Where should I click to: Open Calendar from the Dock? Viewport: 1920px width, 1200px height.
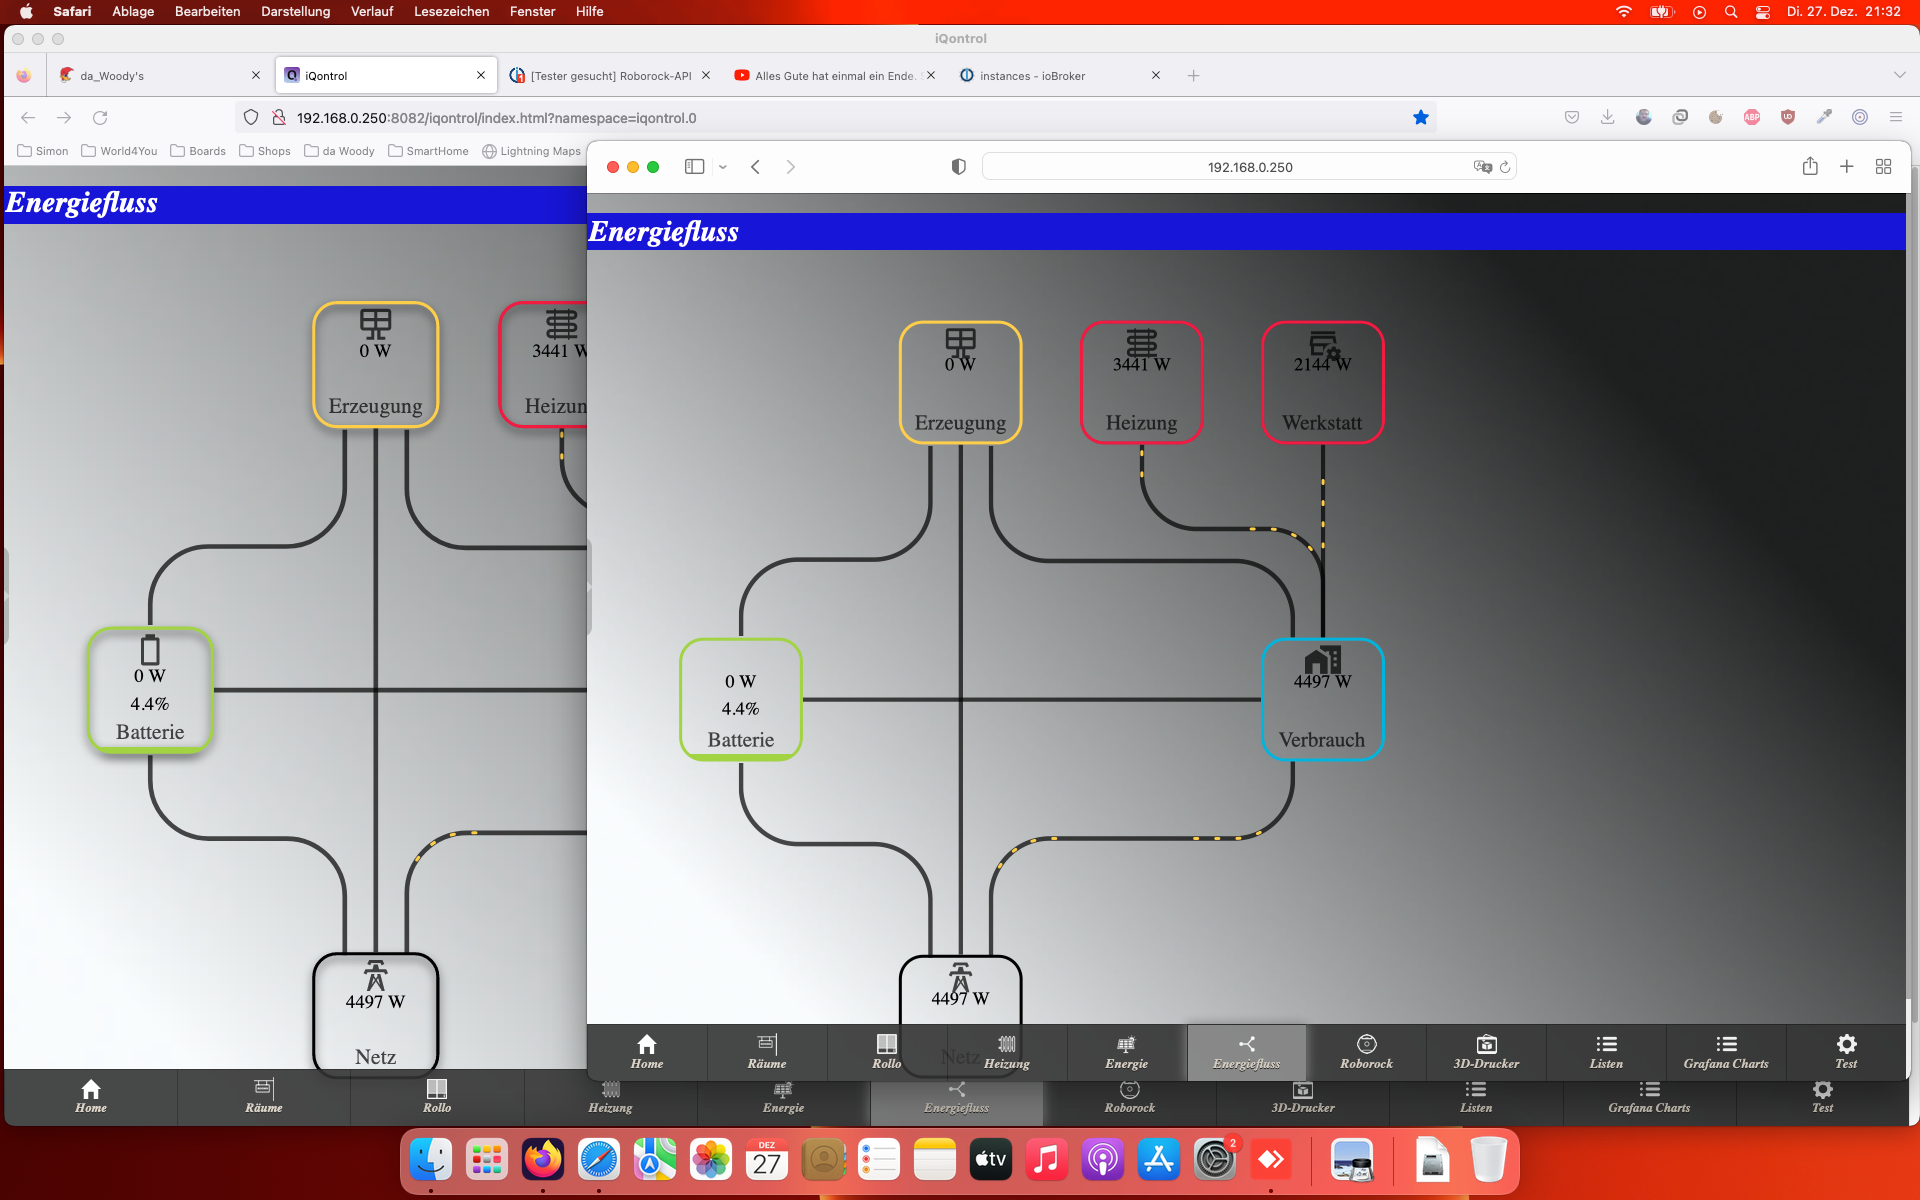click(x=767, y=1160)
